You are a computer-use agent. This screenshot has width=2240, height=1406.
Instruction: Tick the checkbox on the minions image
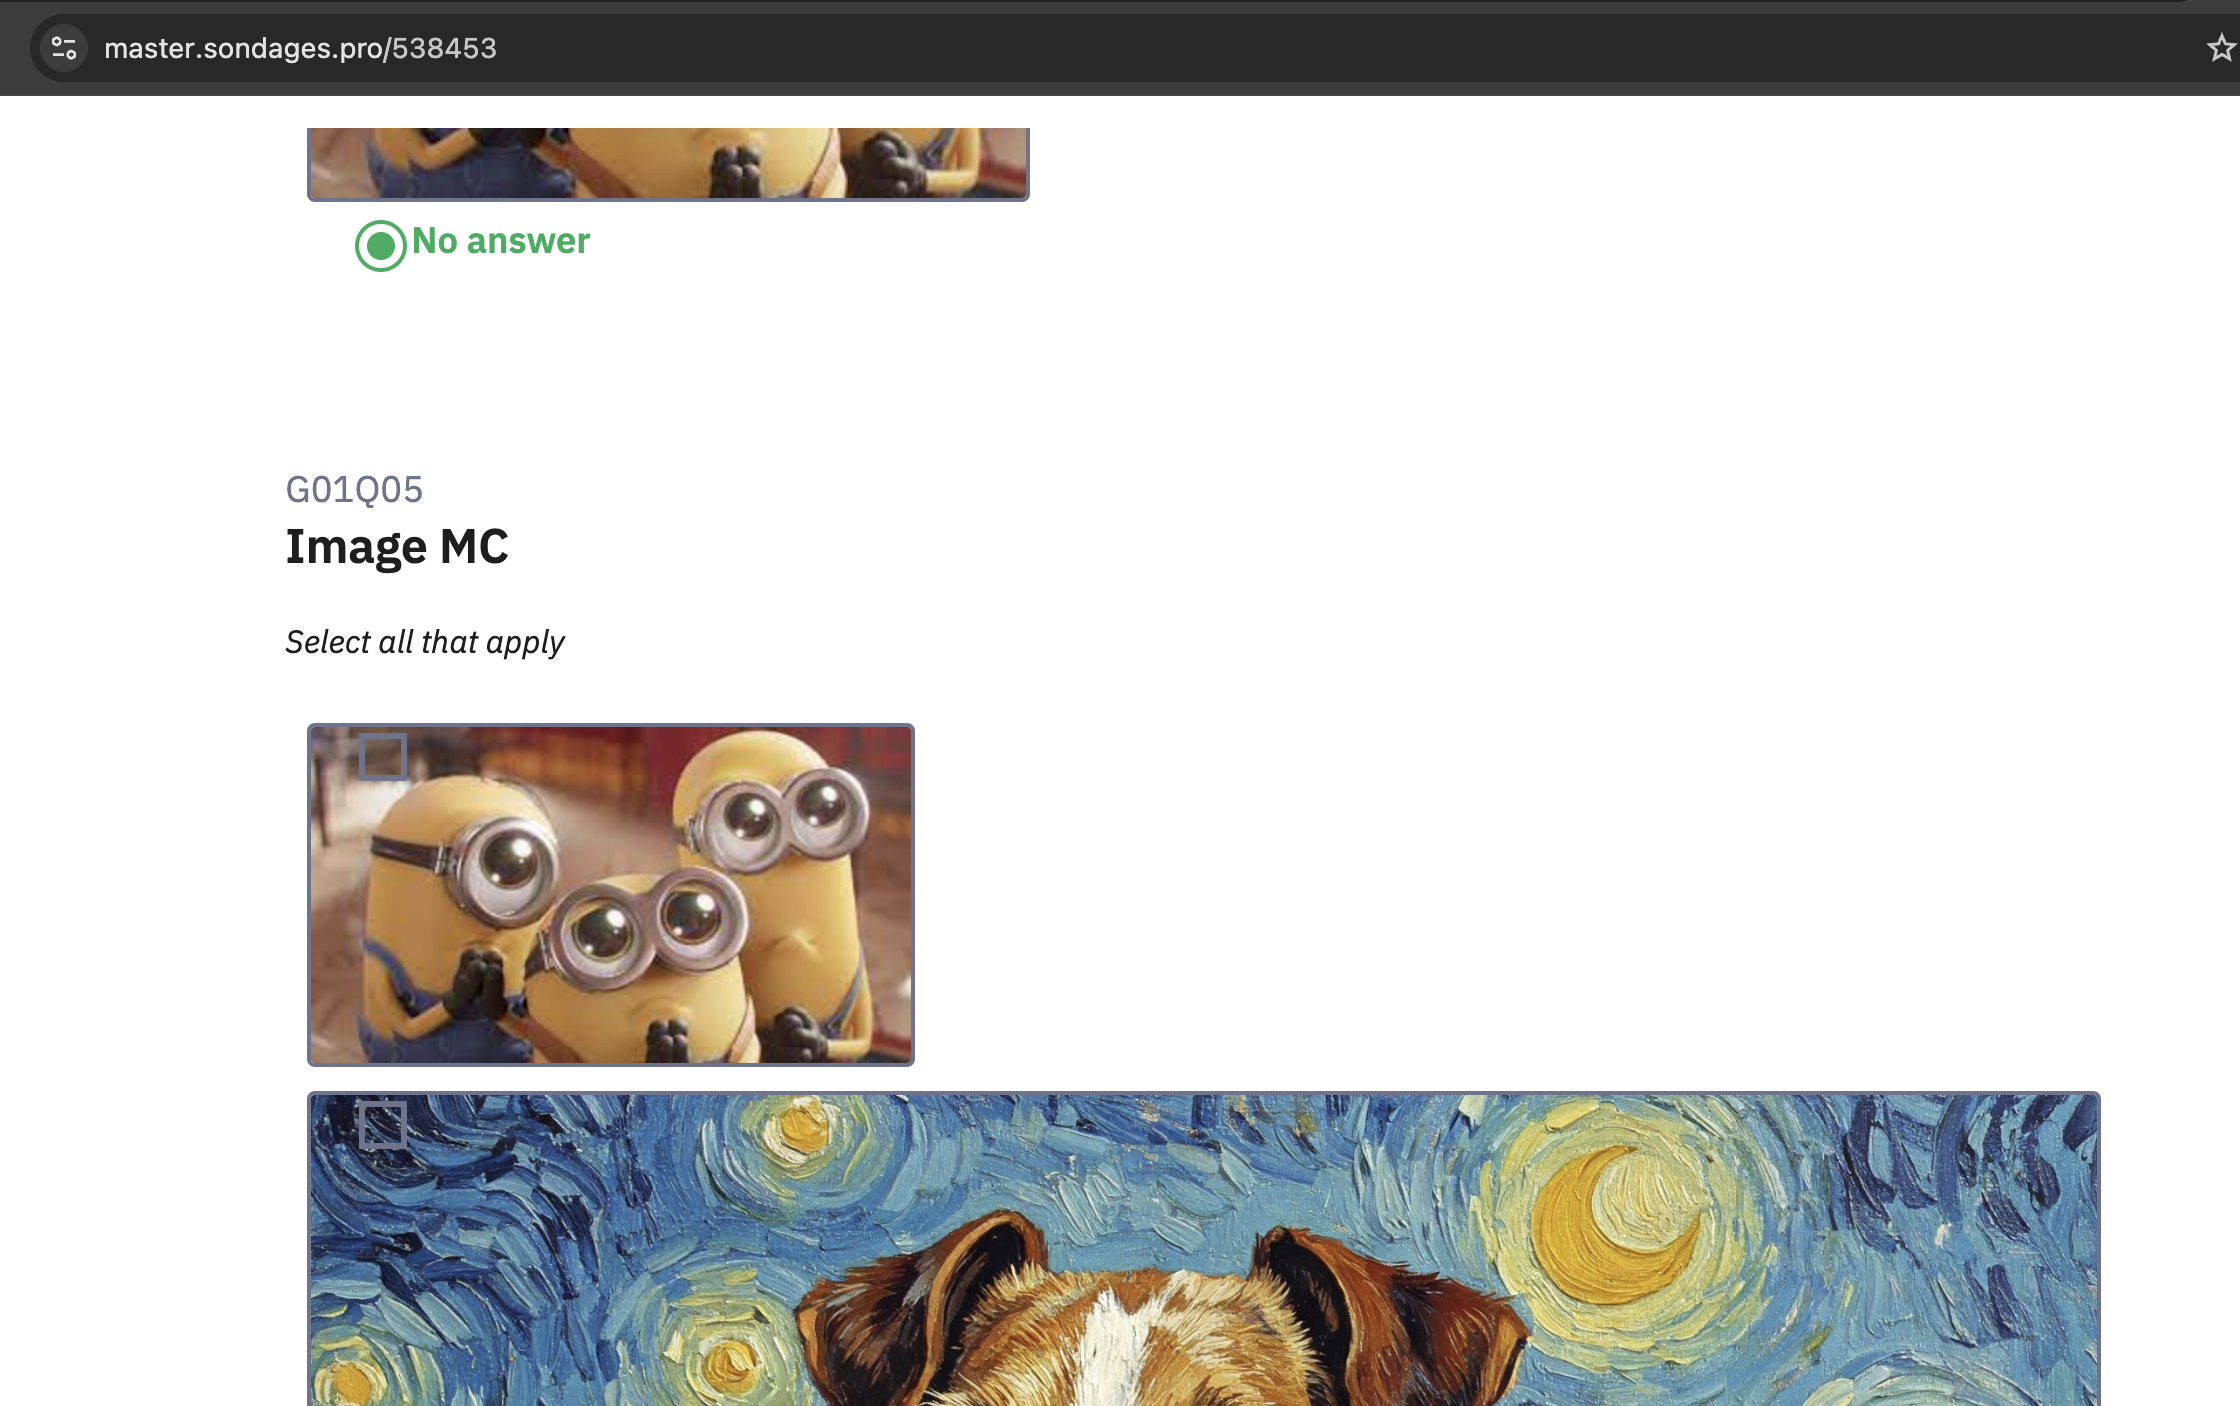383,756
